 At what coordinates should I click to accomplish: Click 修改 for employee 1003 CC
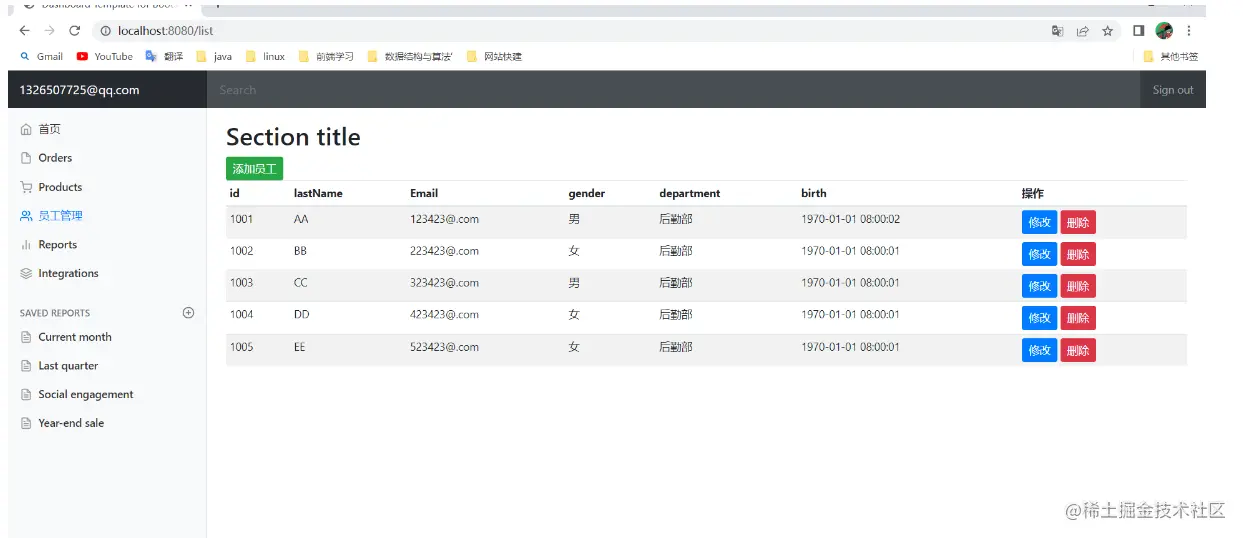[x=1039, y=286]
